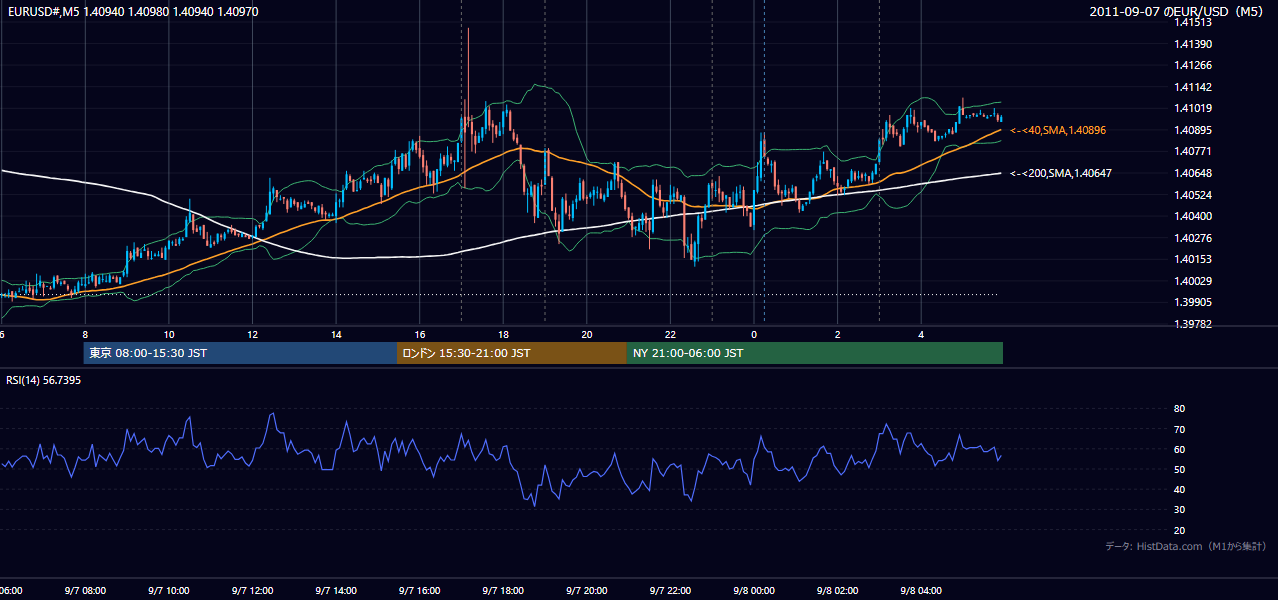Click hour label 18 under price chart
1278x600 pixels.
click(x=503, y=334)
